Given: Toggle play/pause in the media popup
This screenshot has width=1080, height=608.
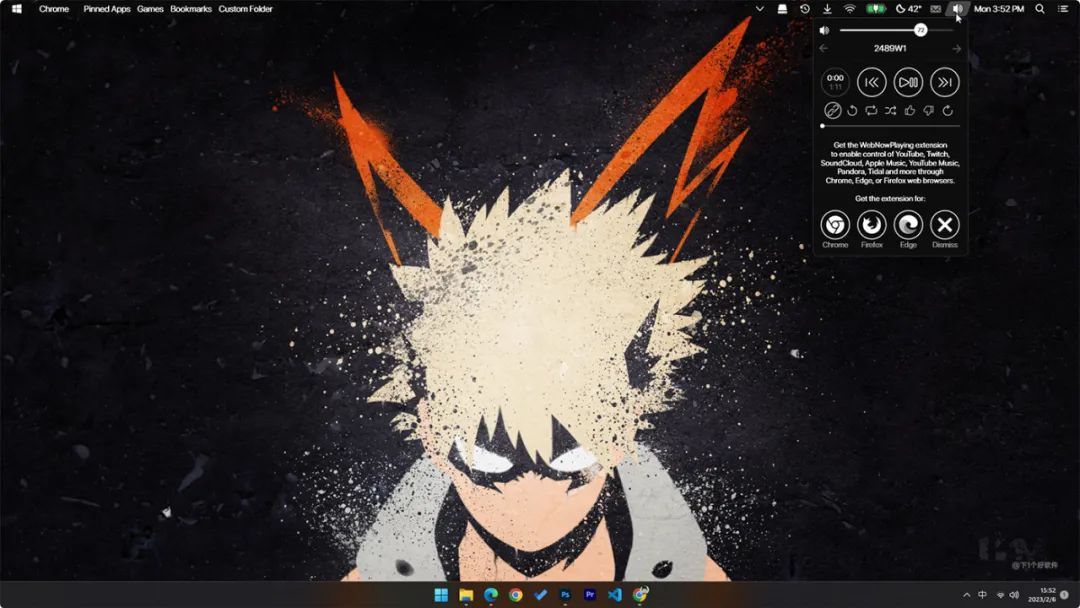Looking at the screenshot, I should (x=908, y=83).
